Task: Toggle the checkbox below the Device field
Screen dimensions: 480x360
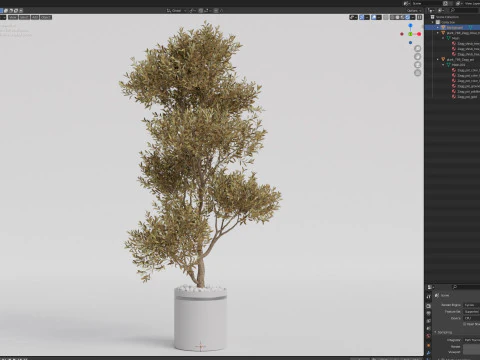Action: [465, 324]
